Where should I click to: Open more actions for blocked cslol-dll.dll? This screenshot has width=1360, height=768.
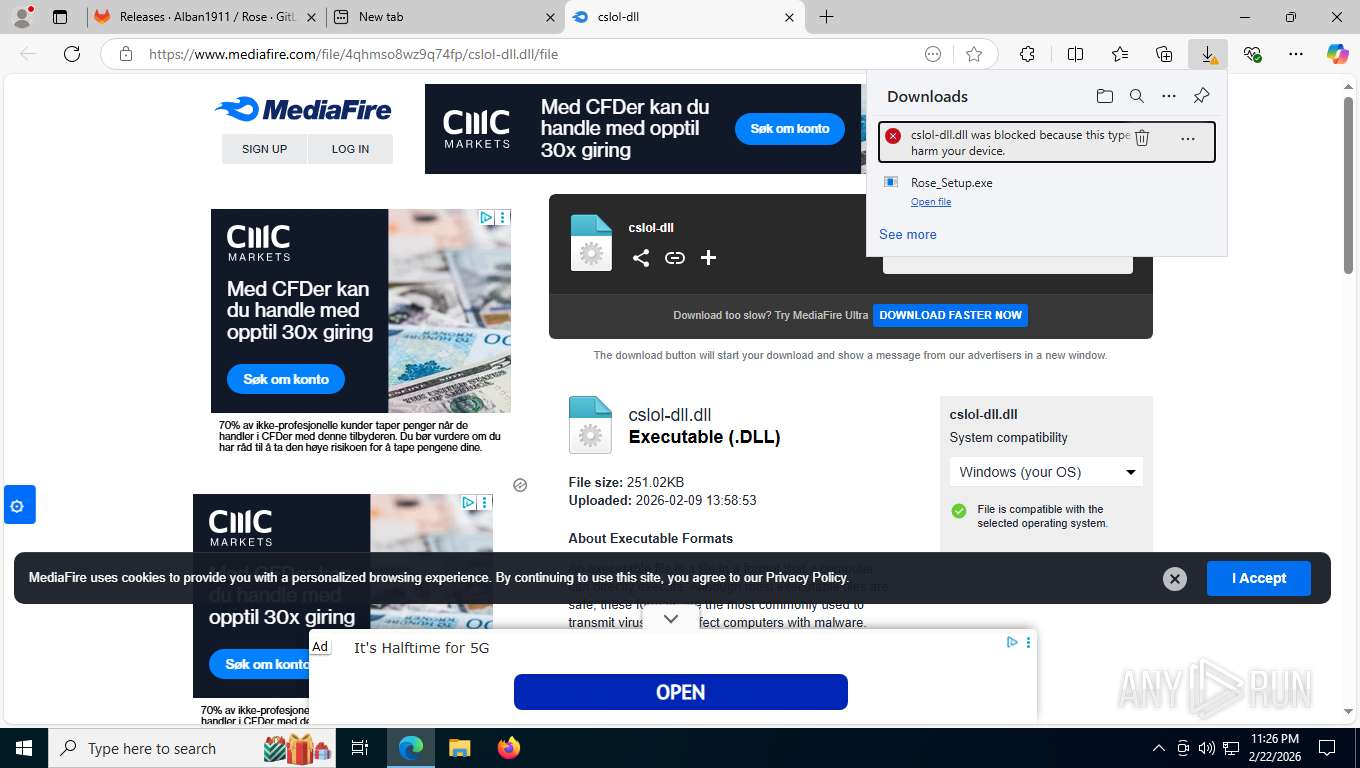tap(1188, 138)
